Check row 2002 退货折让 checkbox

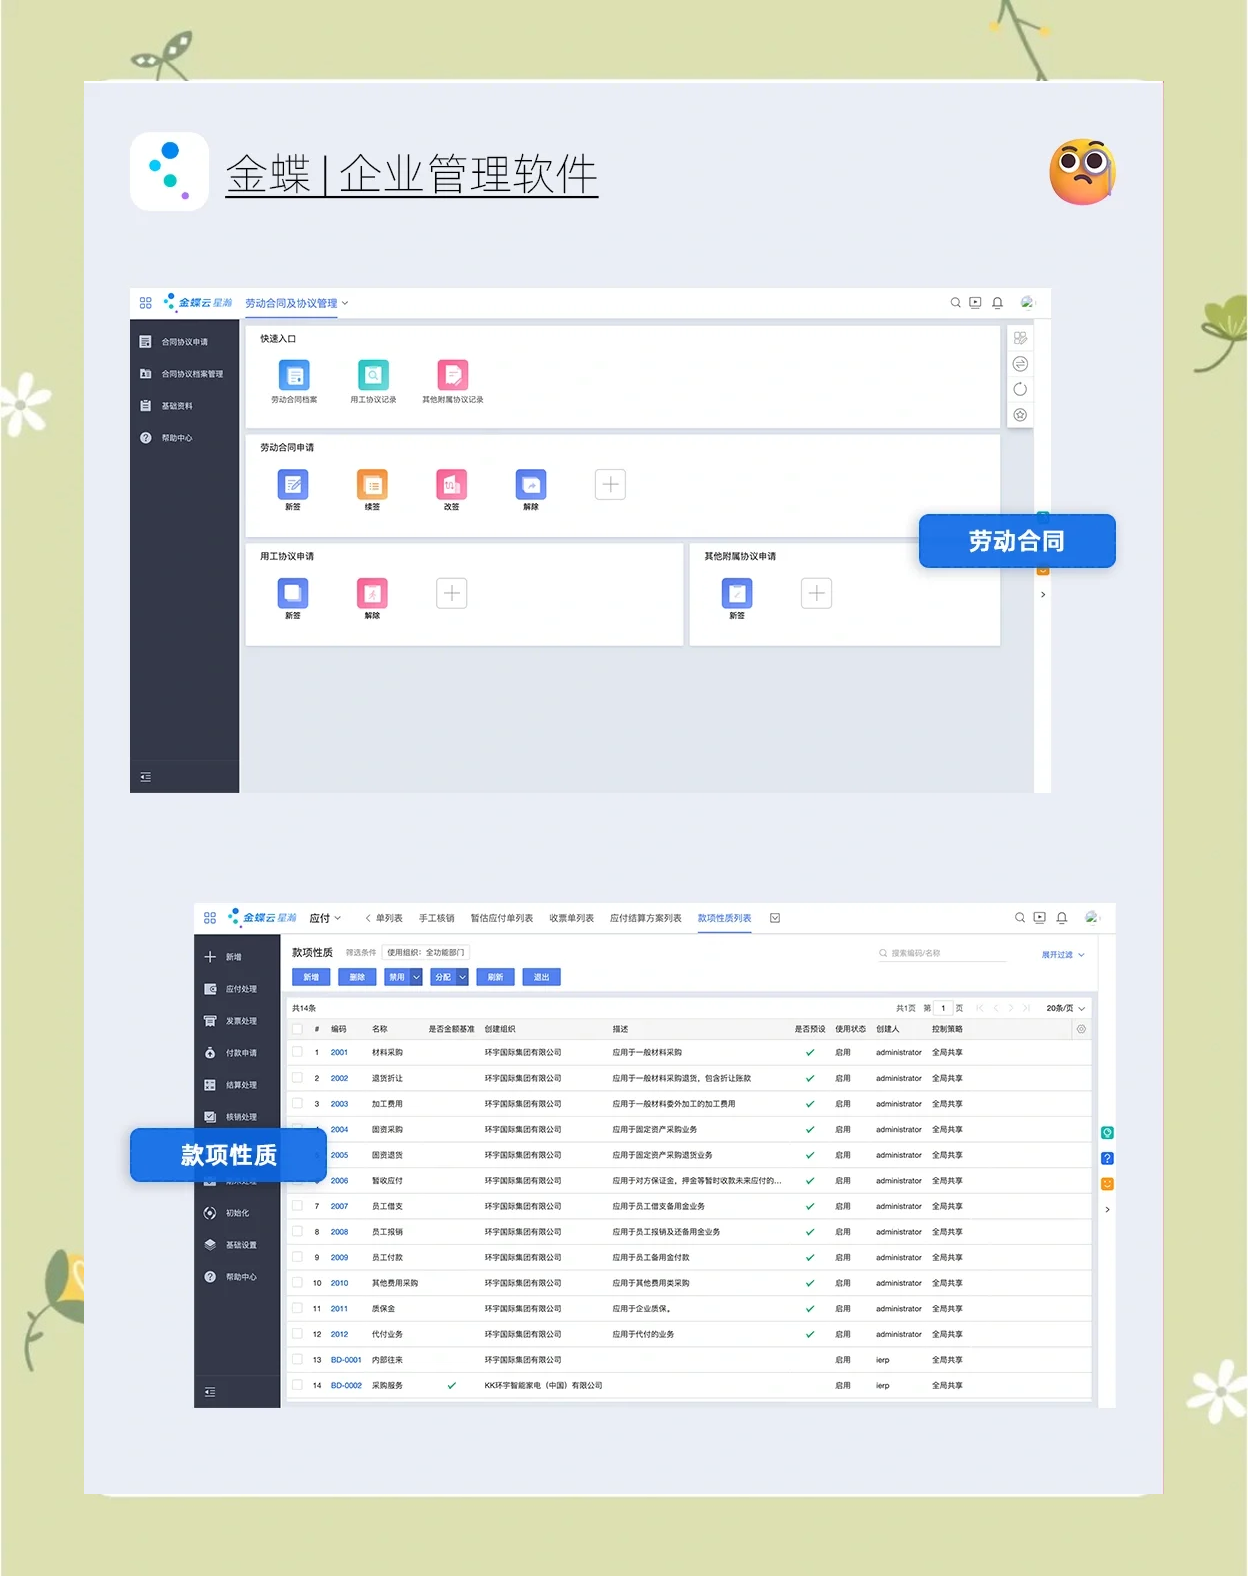(x=297, y=1078)
